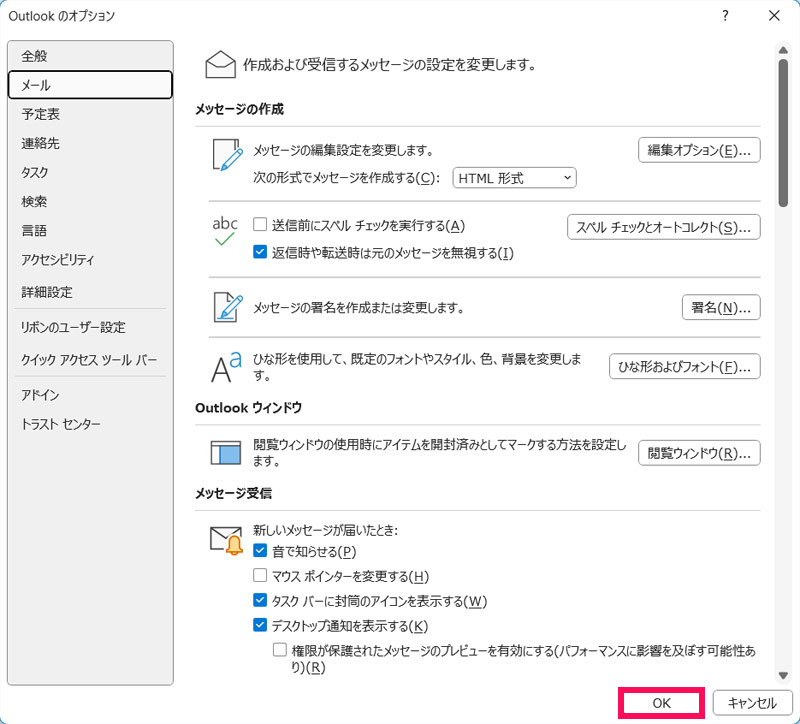Open the HTML 形式 message format dropdown
800x724 pixels.
click(514, 178)
